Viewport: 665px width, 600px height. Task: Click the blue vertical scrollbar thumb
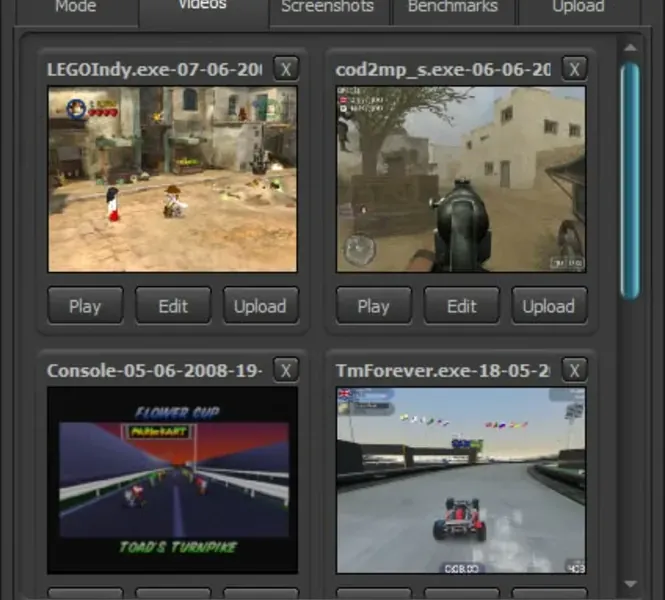tap(630, 181)
